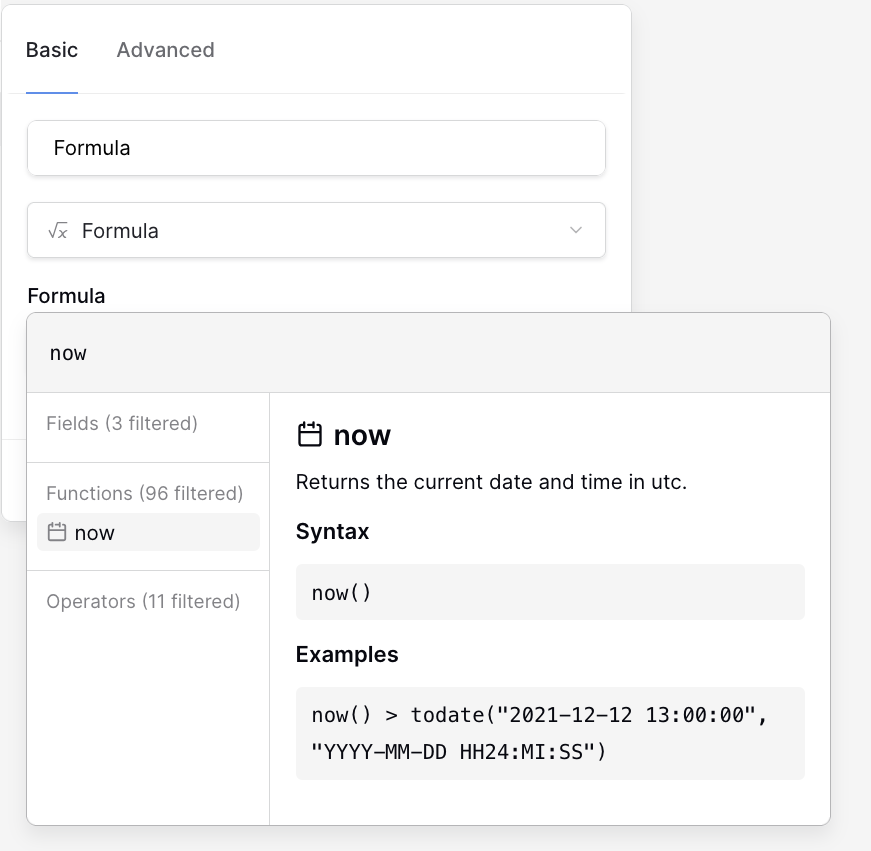
Task: Expand the Functions (96 filtered) section
Action: click(145, 493)
